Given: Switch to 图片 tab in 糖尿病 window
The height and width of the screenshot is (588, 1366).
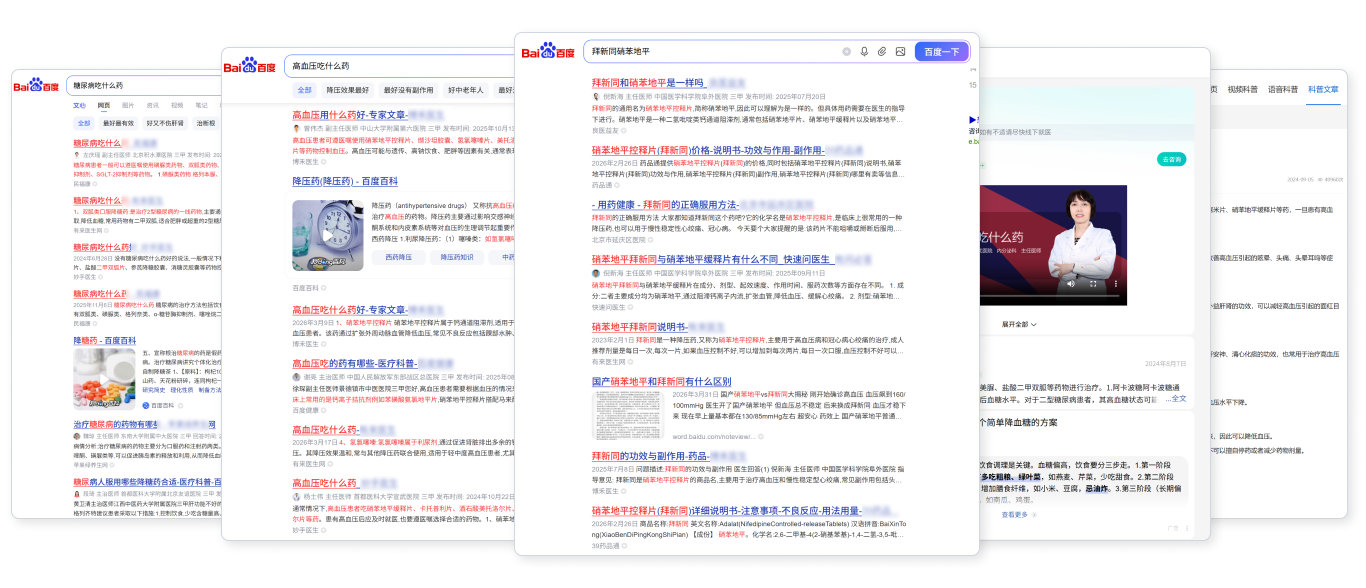Looking at the screenshot, I should [x=128, y=105].
